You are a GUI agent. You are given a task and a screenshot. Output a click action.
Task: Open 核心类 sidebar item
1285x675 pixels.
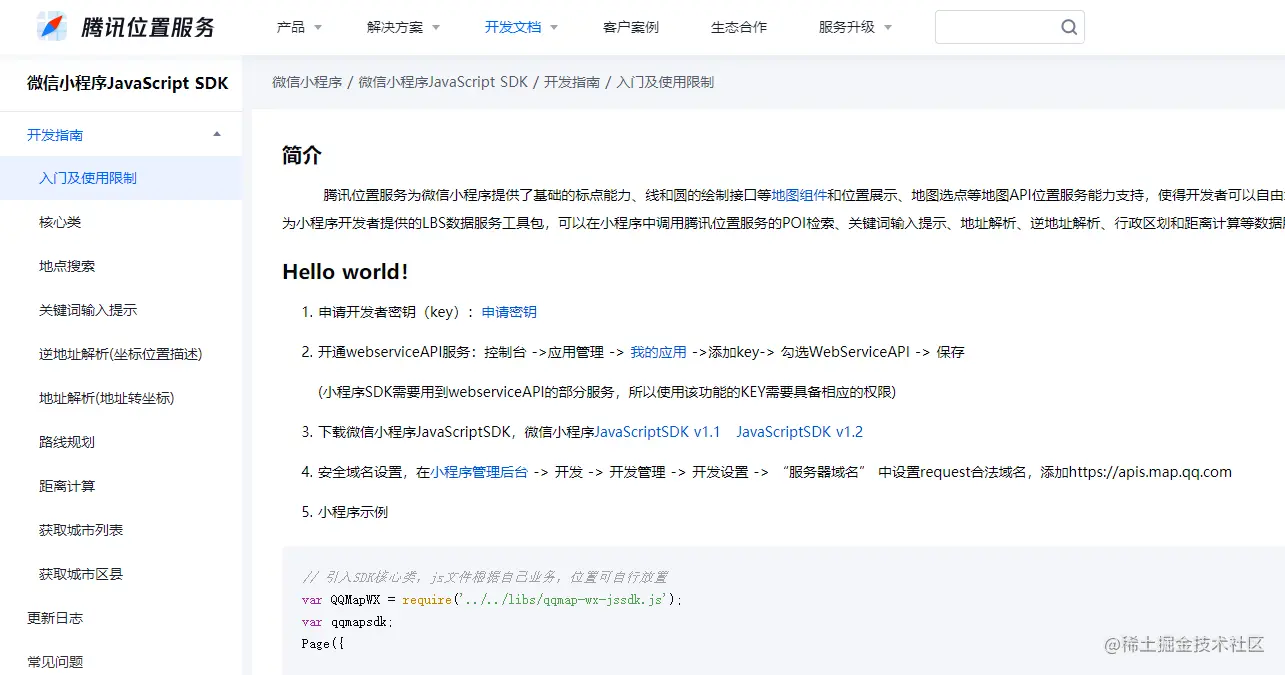(x=60, y=222)
